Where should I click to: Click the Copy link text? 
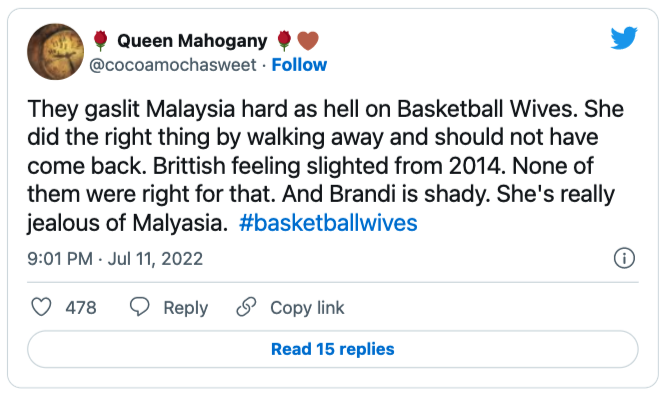click(307, 308)
